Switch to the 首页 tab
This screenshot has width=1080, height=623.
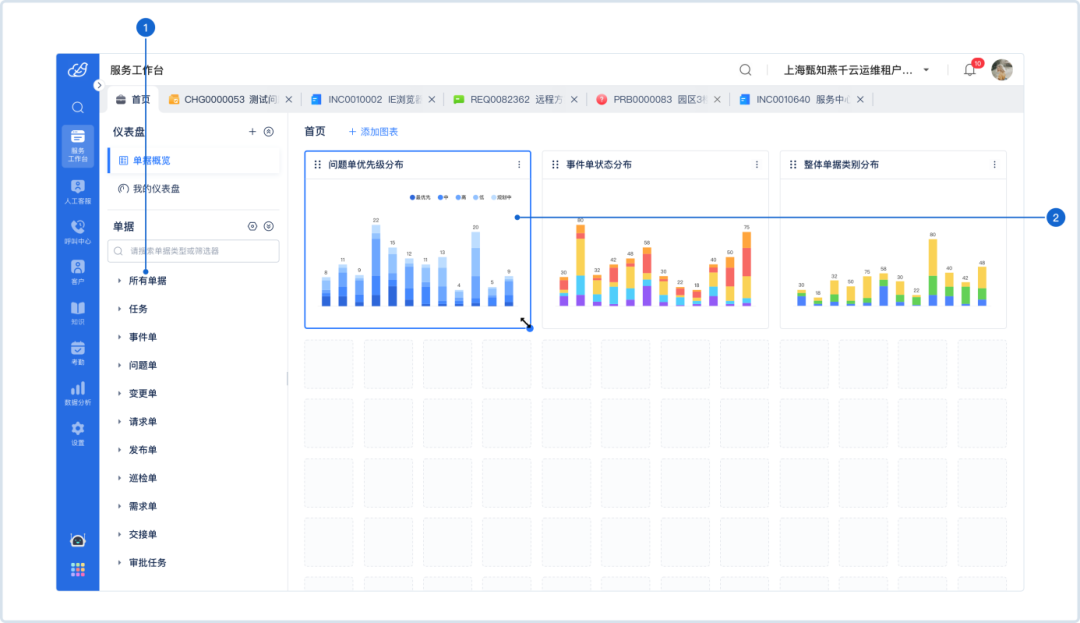pos(133,99)
